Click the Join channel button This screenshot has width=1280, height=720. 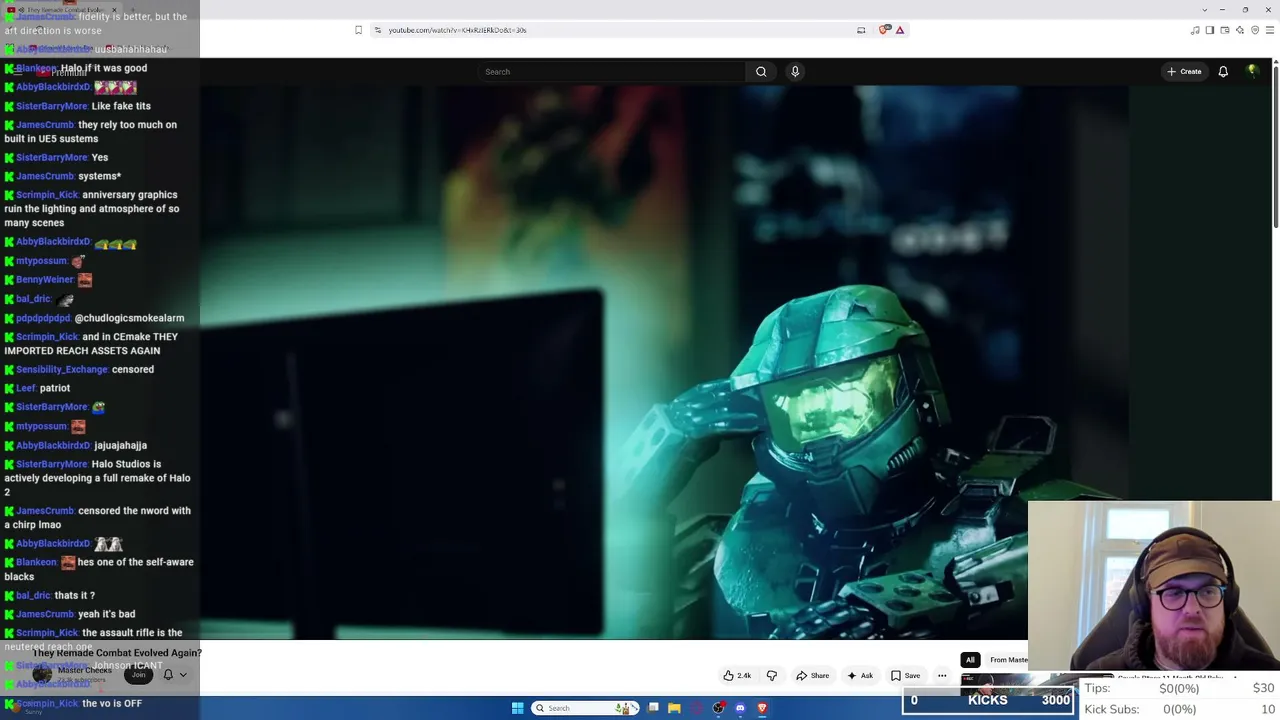pyautogui.click(x=138, y=675)
